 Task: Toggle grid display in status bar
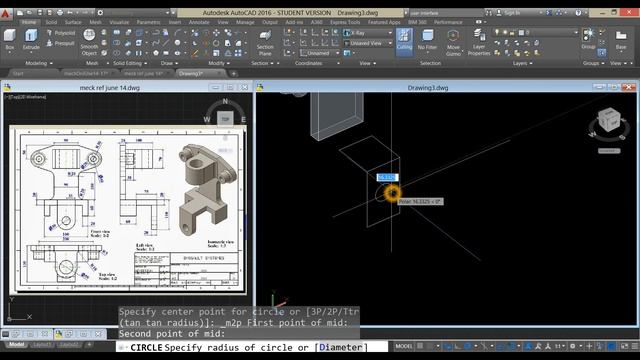[420, 346]
